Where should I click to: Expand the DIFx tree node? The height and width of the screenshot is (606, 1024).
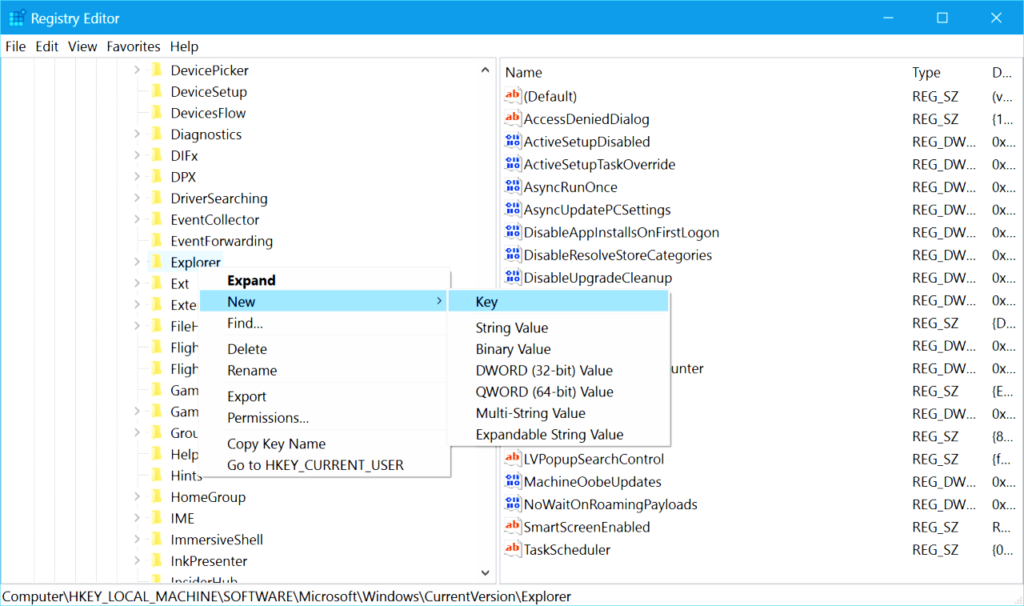point(137,155)
